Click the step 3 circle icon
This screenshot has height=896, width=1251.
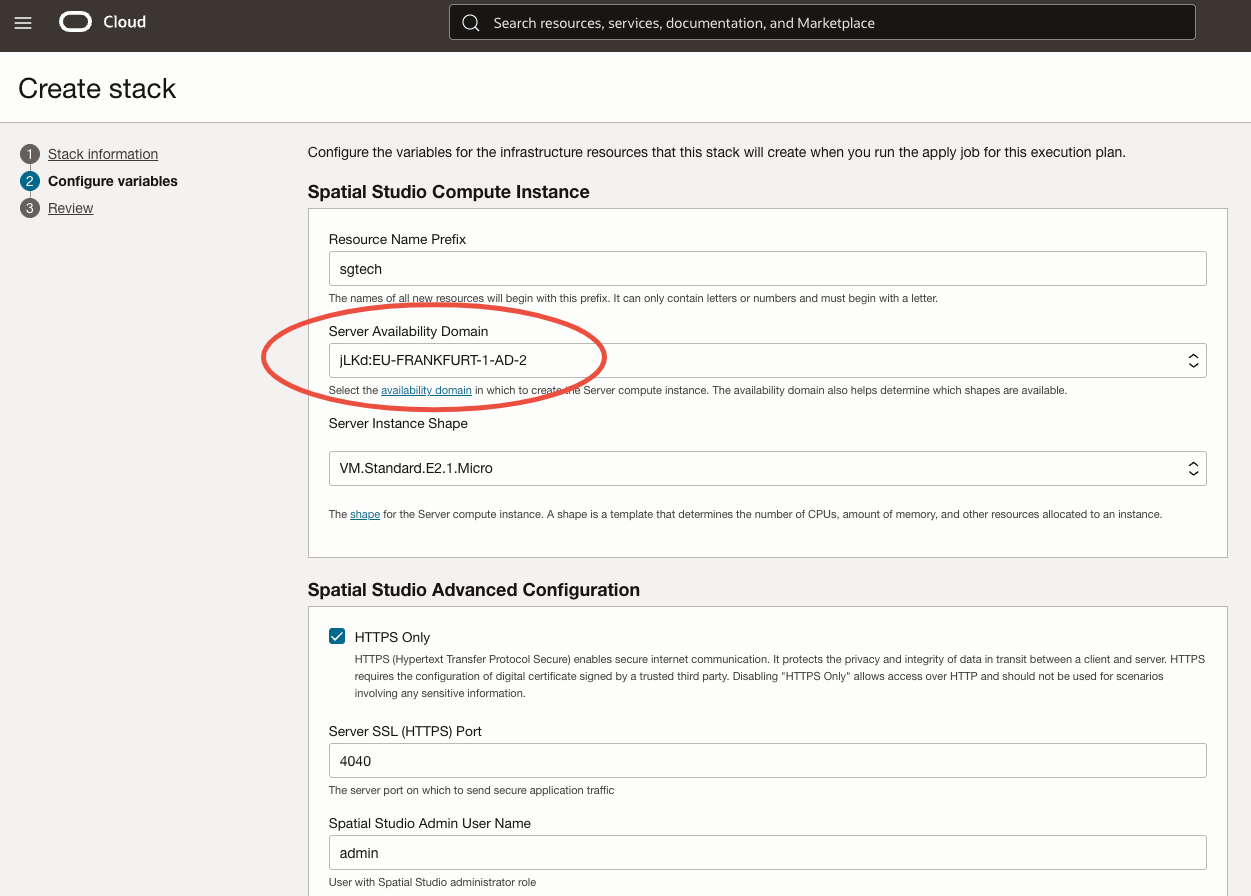pos(30,208)
